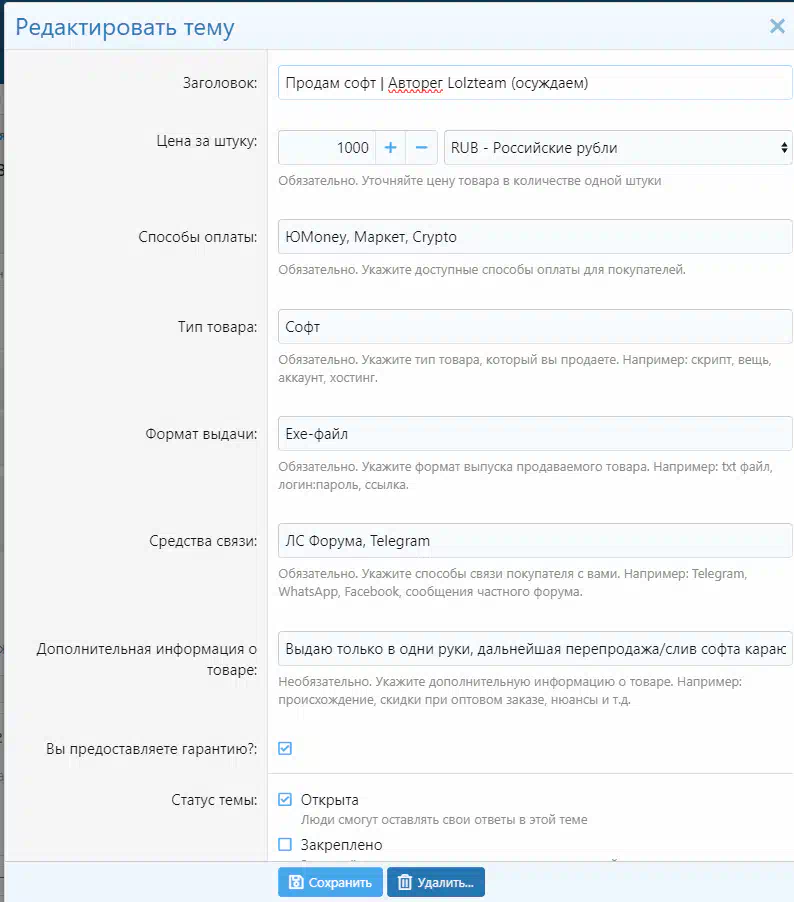
Task: Toggle the guarantee checkbox
Action: click(x=285, y=748)
